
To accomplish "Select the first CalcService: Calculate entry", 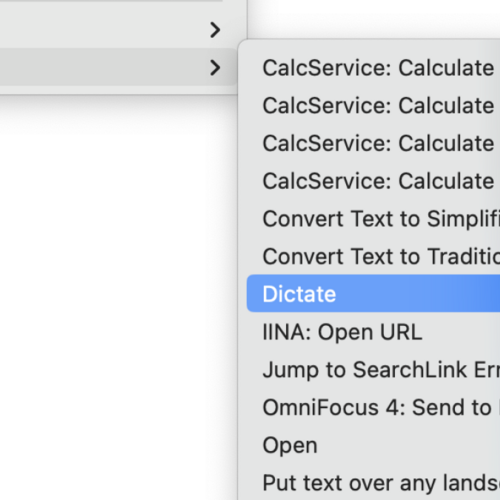I will [x=373, y=67].
